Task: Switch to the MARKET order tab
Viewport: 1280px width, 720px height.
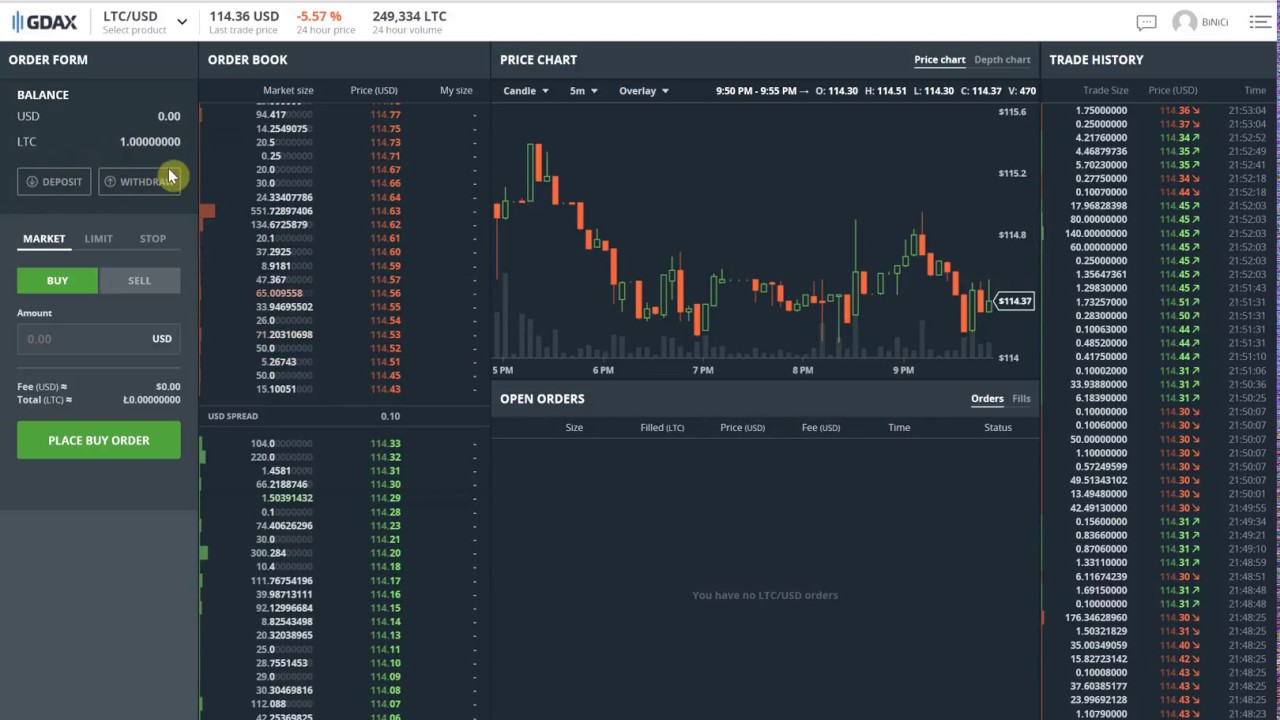Action: 44,239
